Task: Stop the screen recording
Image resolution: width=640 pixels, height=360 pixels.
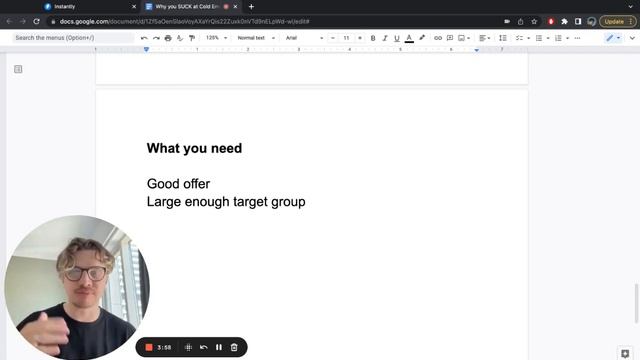Action: pos(149,347)
